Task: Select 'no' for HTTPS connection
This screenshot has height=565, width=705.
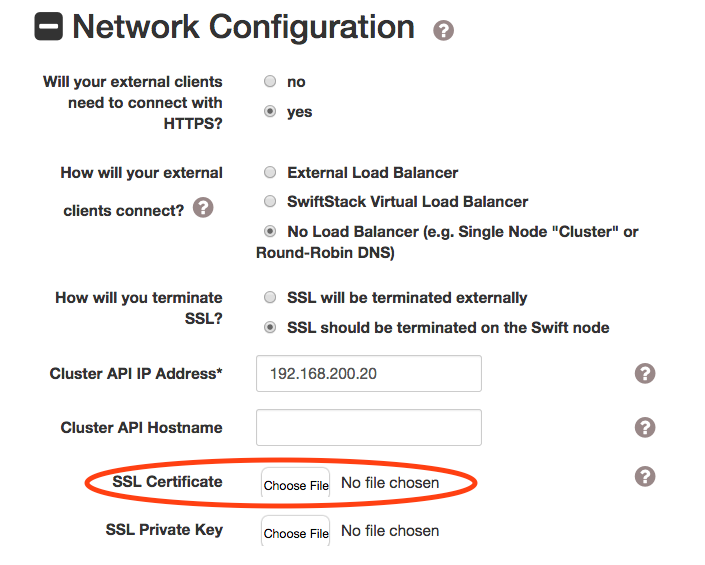Action: click(x=270, y=81)
